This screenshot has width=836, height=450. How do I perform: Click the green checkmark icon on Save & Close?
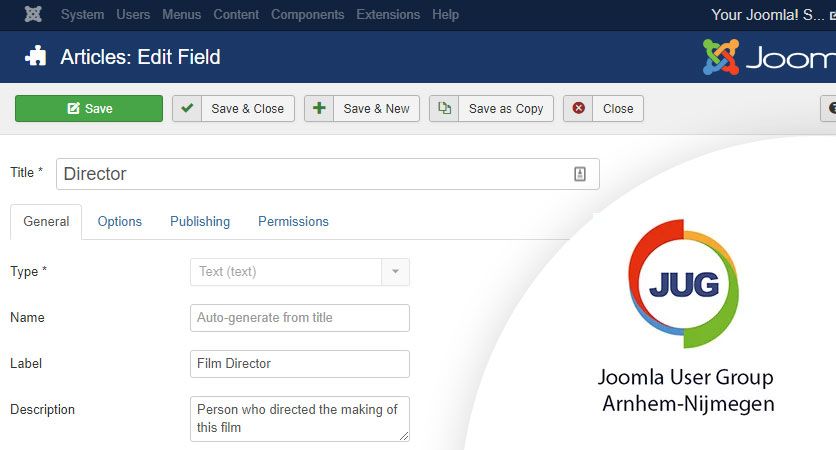pos(187,108)
